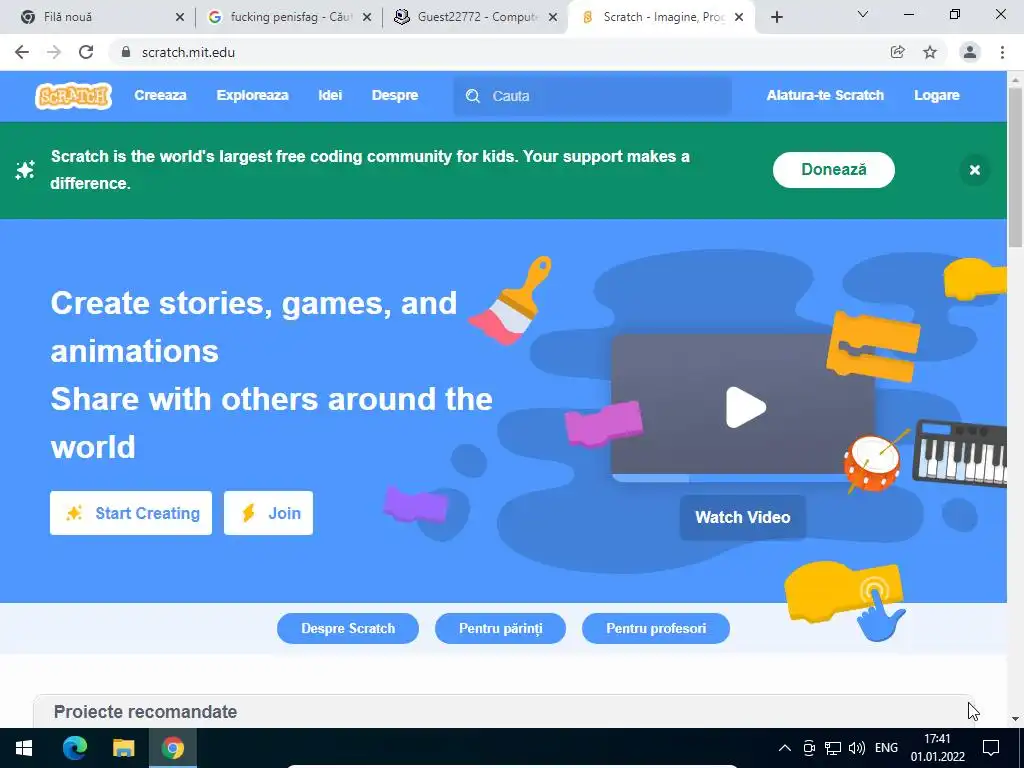The height and width of the screenshot is (768, 1024).
Task: Open the Chrome three-dot menu
Action: pyautogui.click(x=1002, y=52)
